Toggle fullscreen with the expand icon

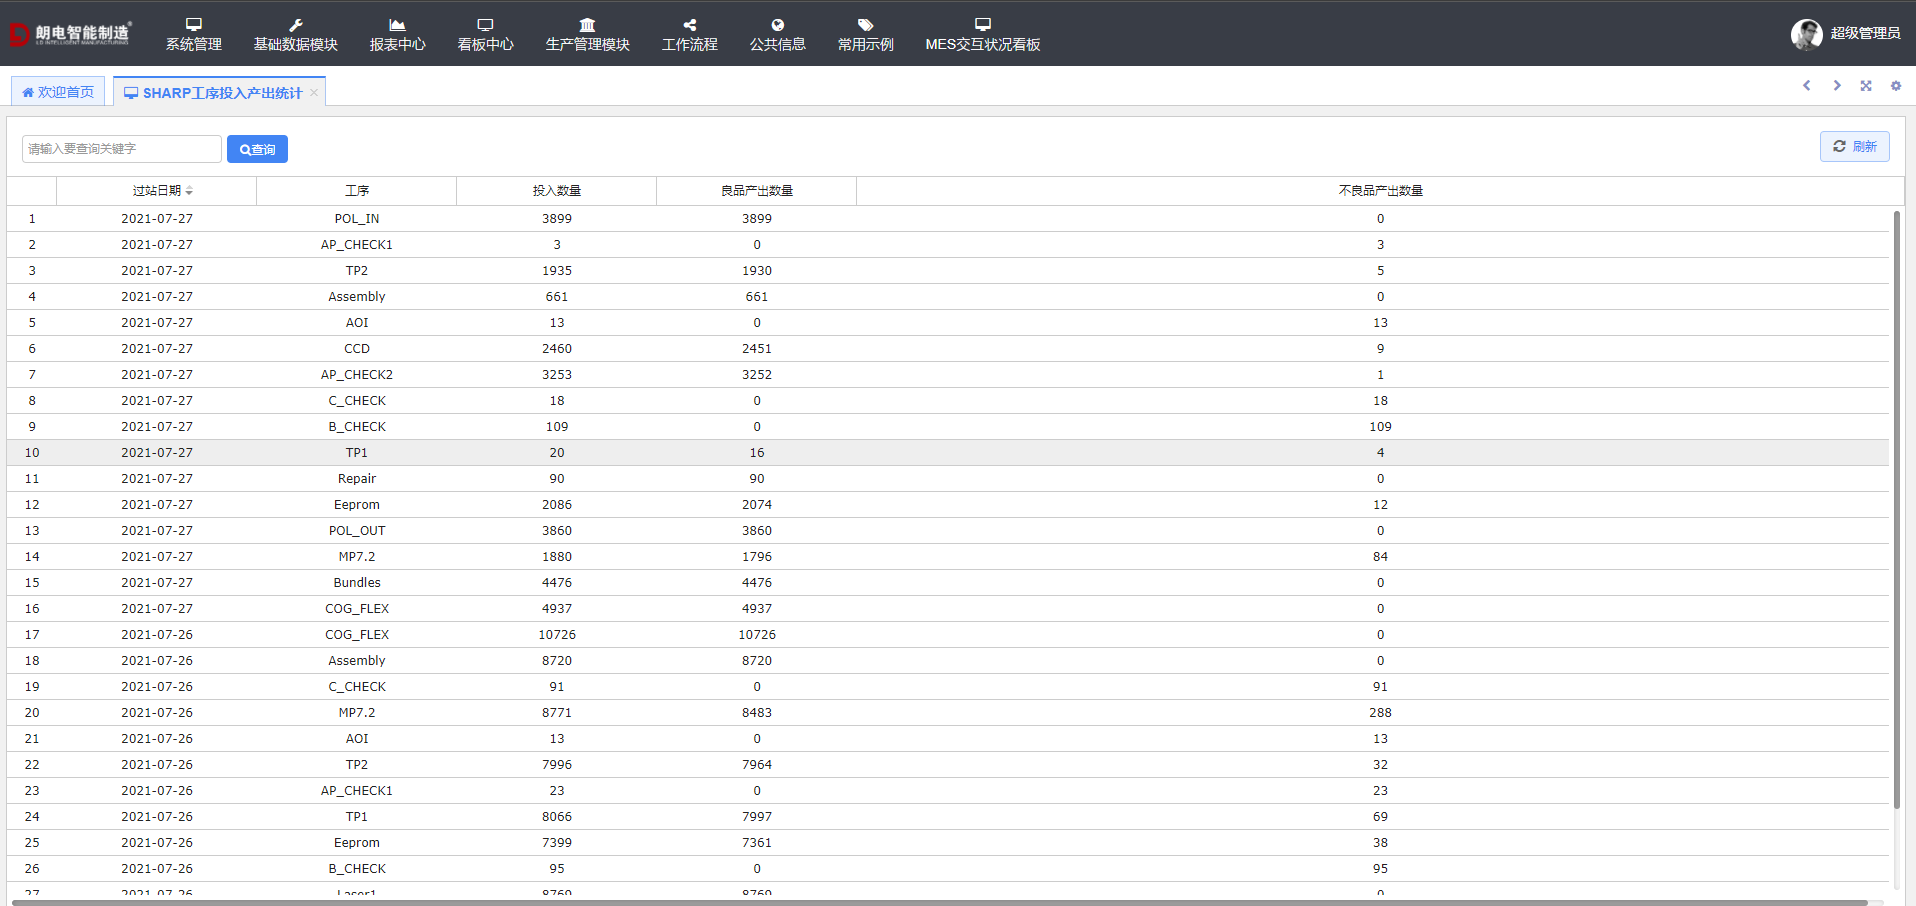pyautogui.click(x=1866, y=86)
